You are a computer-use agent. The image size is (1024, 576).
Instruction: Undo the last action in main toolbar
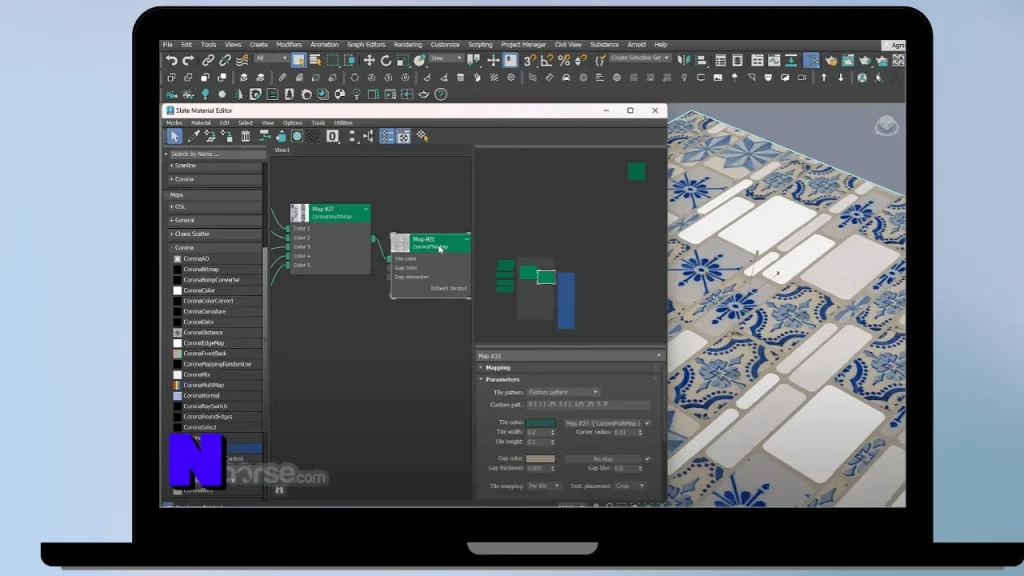coord(171,60)
